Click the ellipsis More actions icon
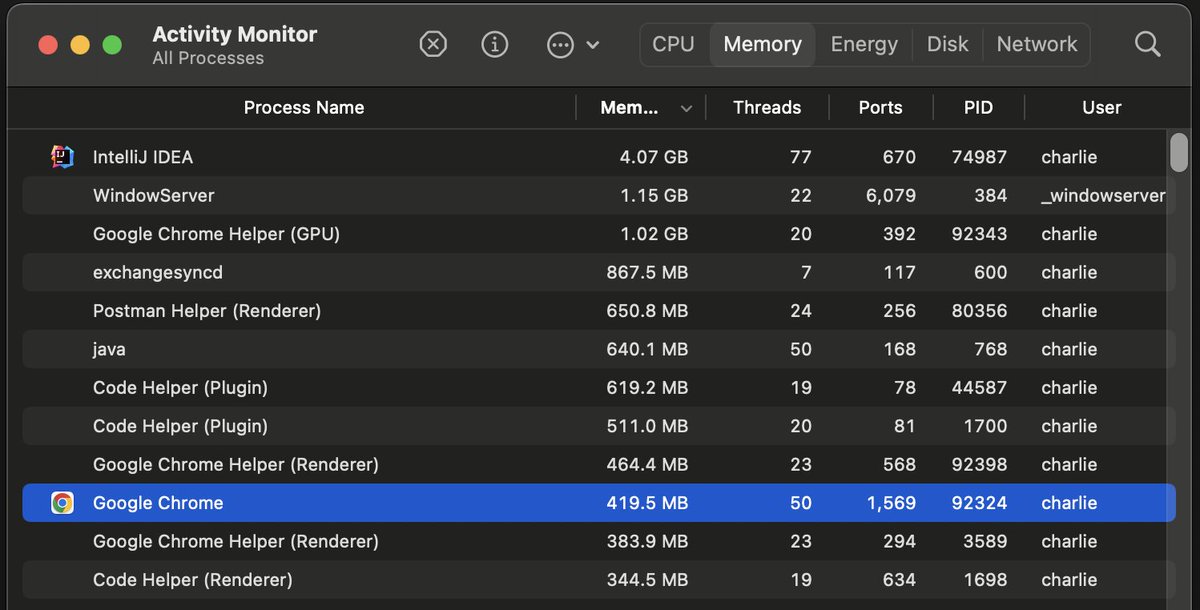This screenshot has width=1200, height=610. click(x=561, y=44)
